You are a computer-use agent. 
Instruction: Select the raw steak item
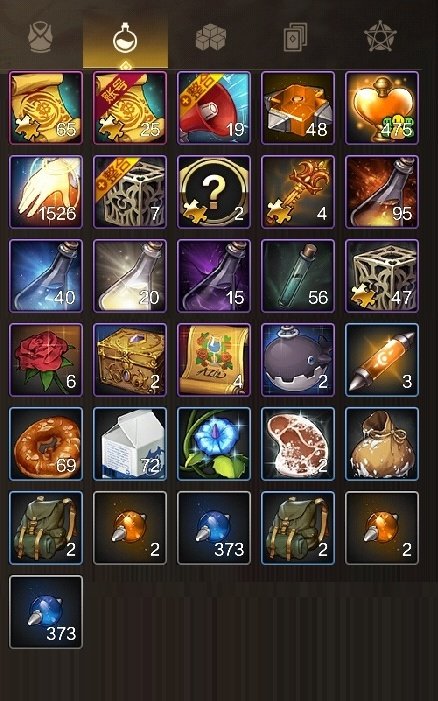tap(298, 444)
